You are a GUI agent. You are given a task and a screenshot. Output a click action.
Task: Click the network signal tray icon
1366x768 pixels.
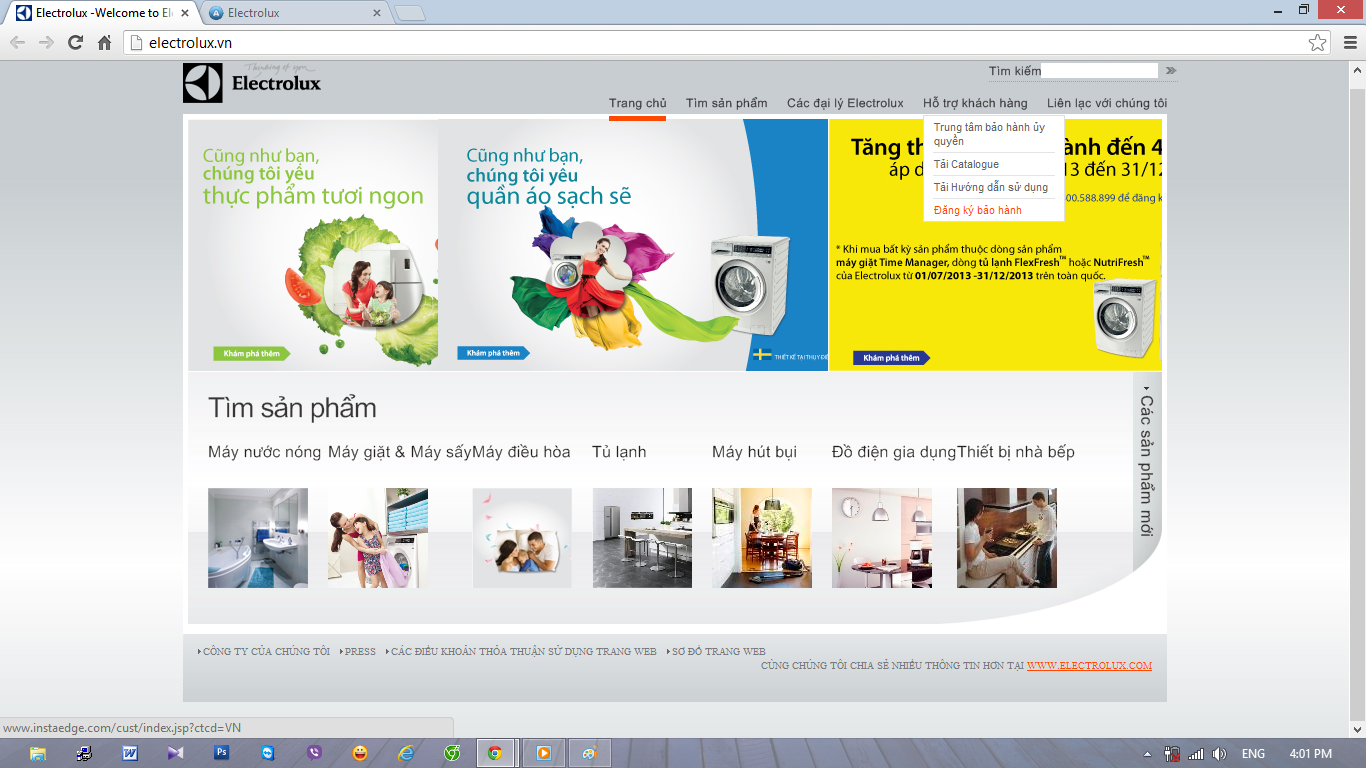coord(1195,754)
